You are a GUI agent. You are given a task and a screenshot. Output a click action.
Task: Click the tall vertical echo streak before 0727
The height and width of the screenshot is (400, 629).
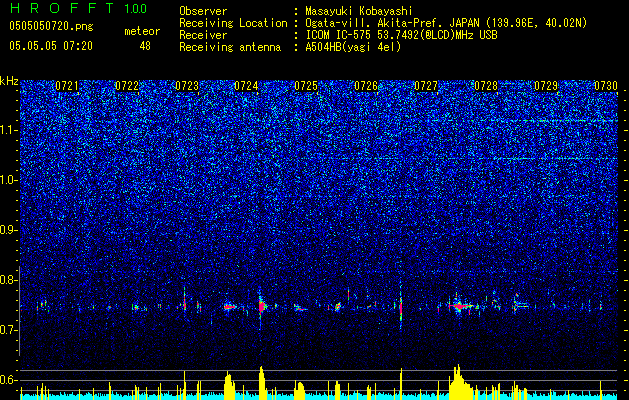[x=401, y=307]
